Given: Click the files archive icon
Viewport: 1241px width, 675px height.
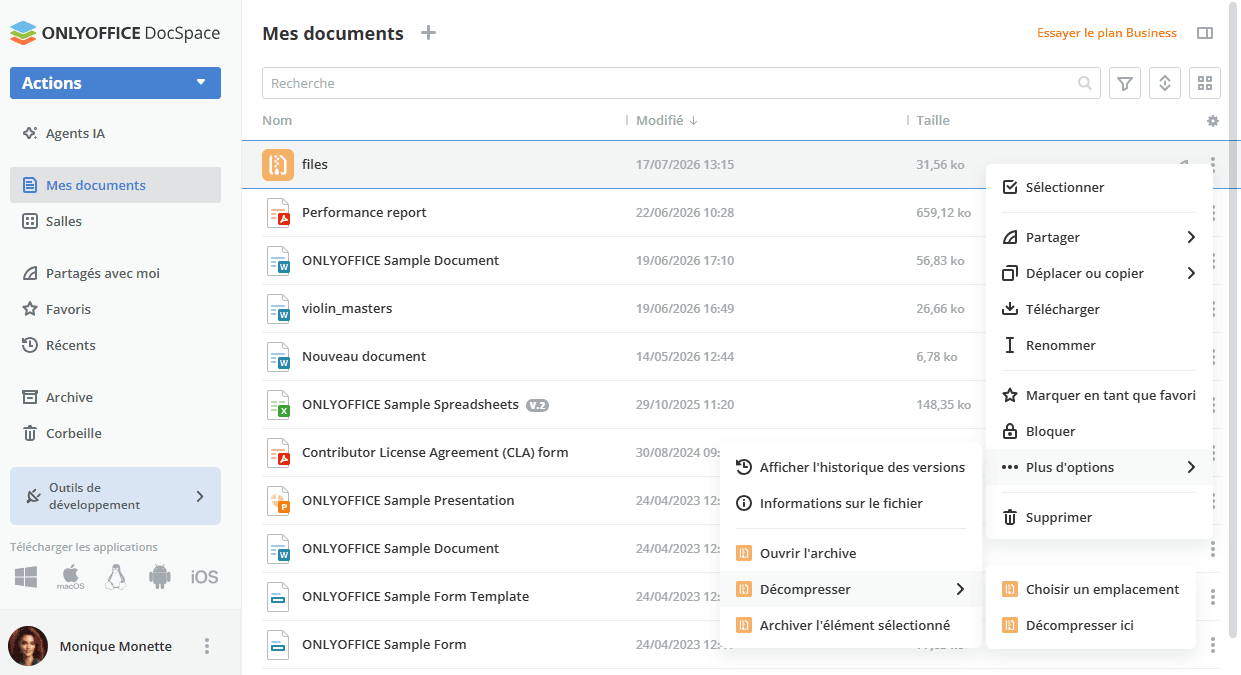Looking at the screenshot, I should [x=278, y=164].
